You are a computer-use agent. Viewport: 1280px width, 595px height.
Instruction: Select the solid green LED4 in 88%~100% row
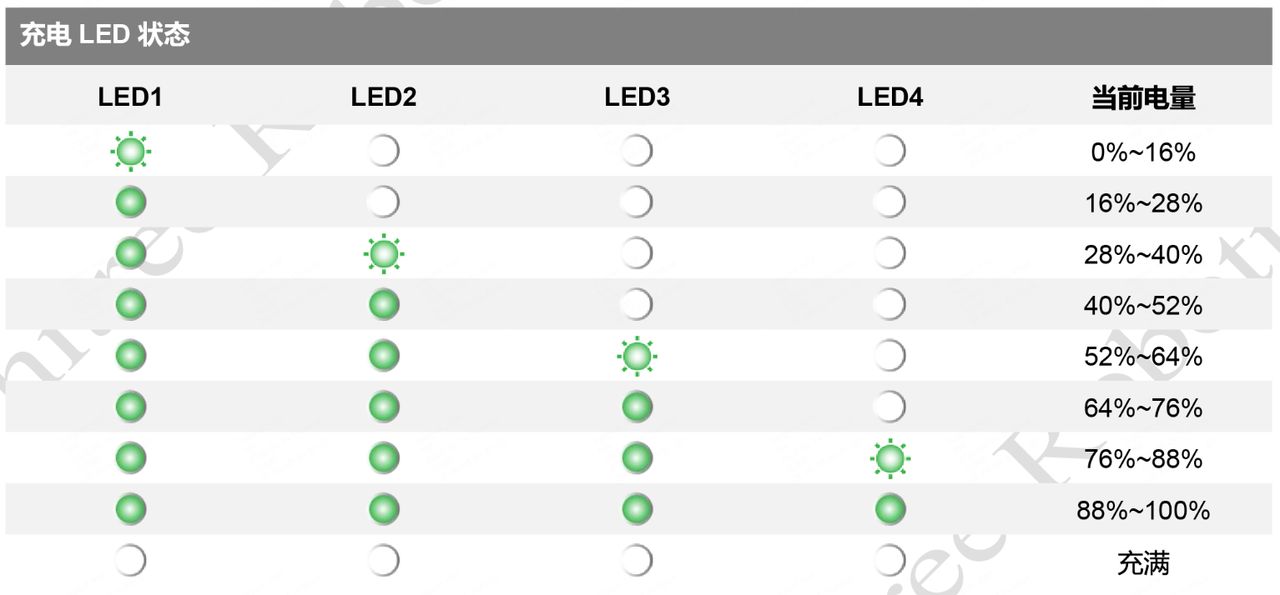coord(890,510)
